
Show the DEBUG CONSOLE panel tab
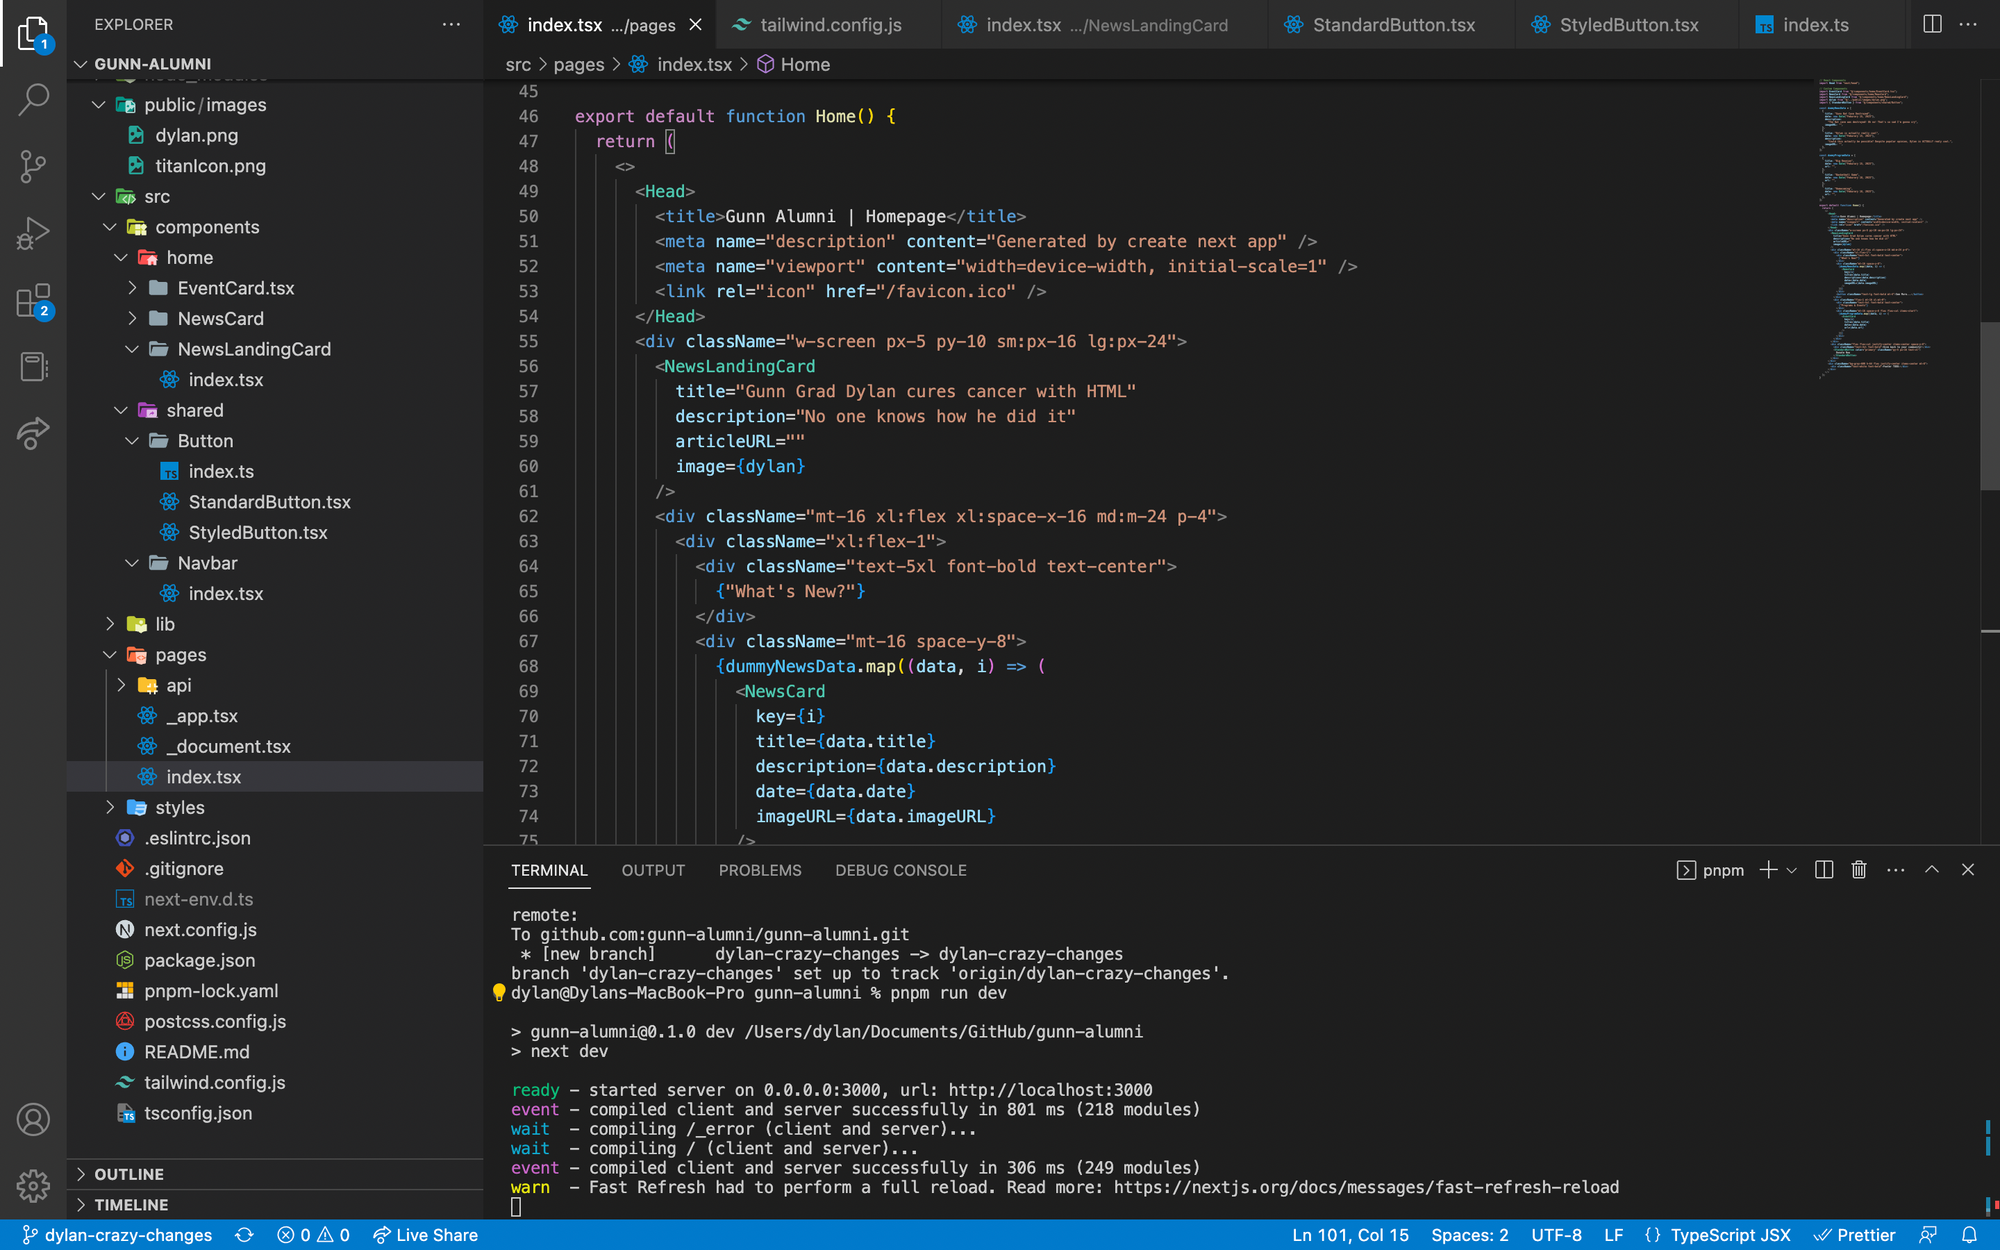point(901,870)
